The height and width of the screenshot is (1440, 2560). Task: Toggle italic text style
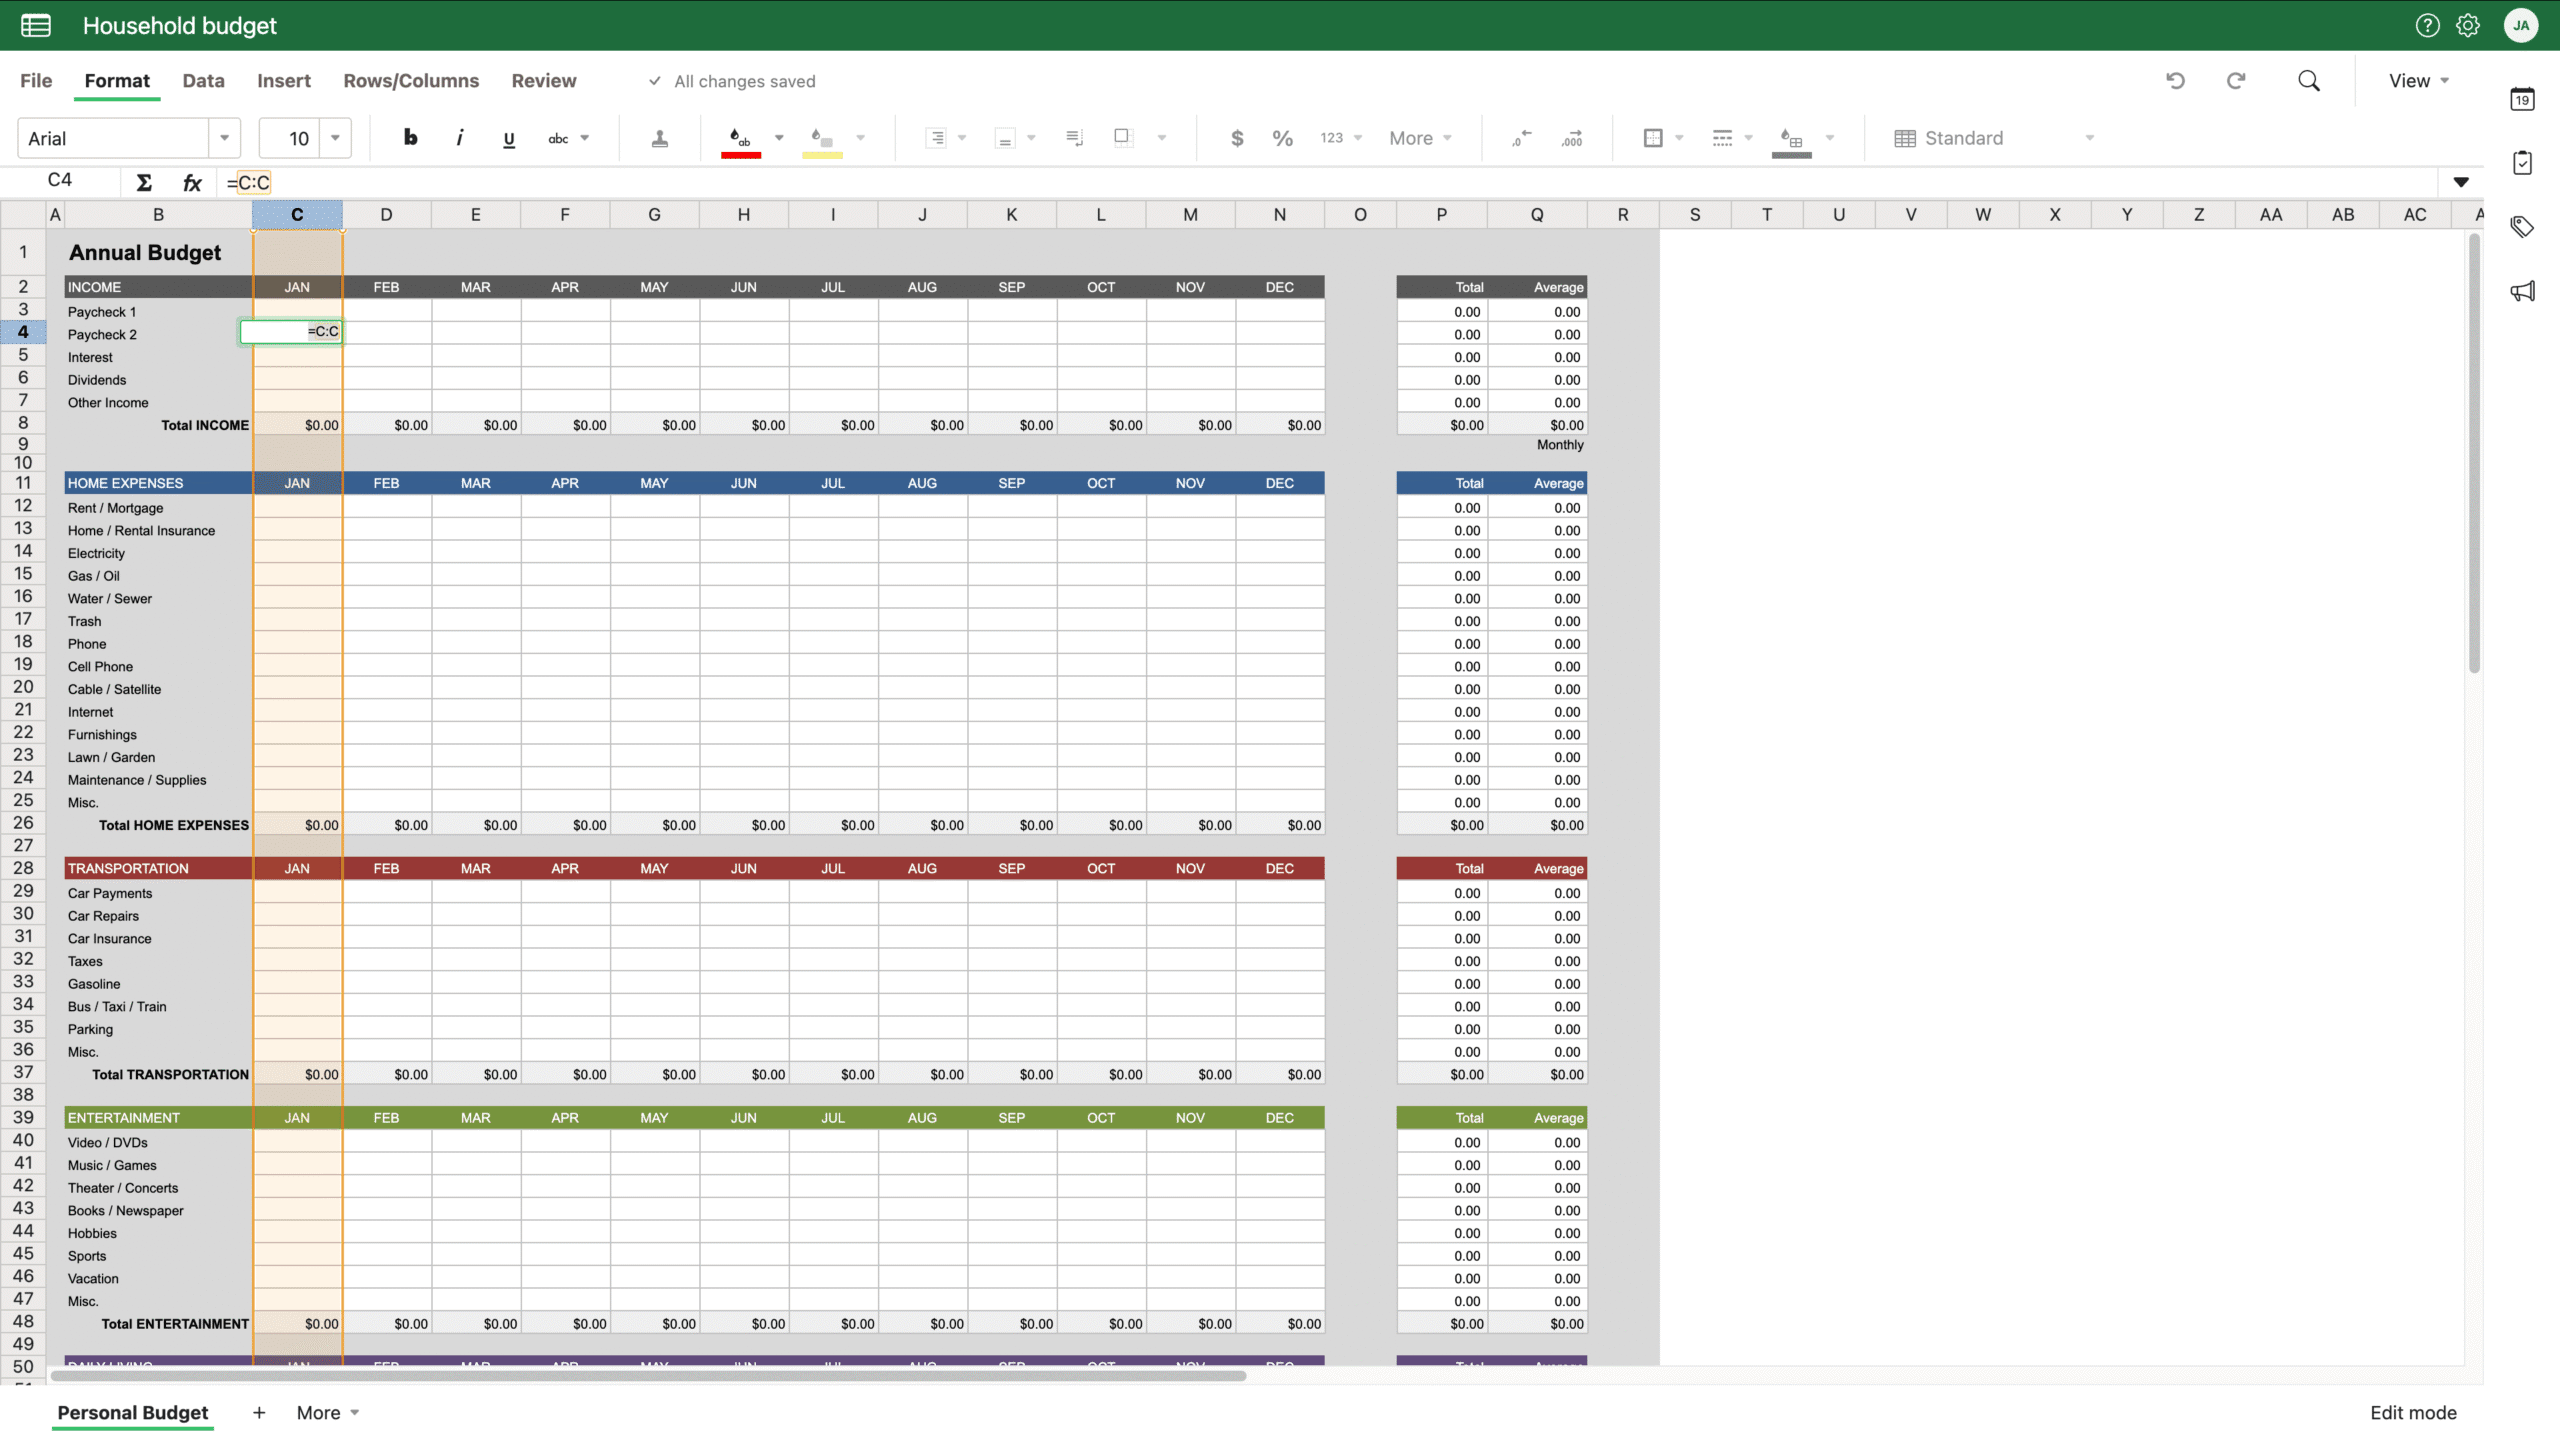pos(459,138)
